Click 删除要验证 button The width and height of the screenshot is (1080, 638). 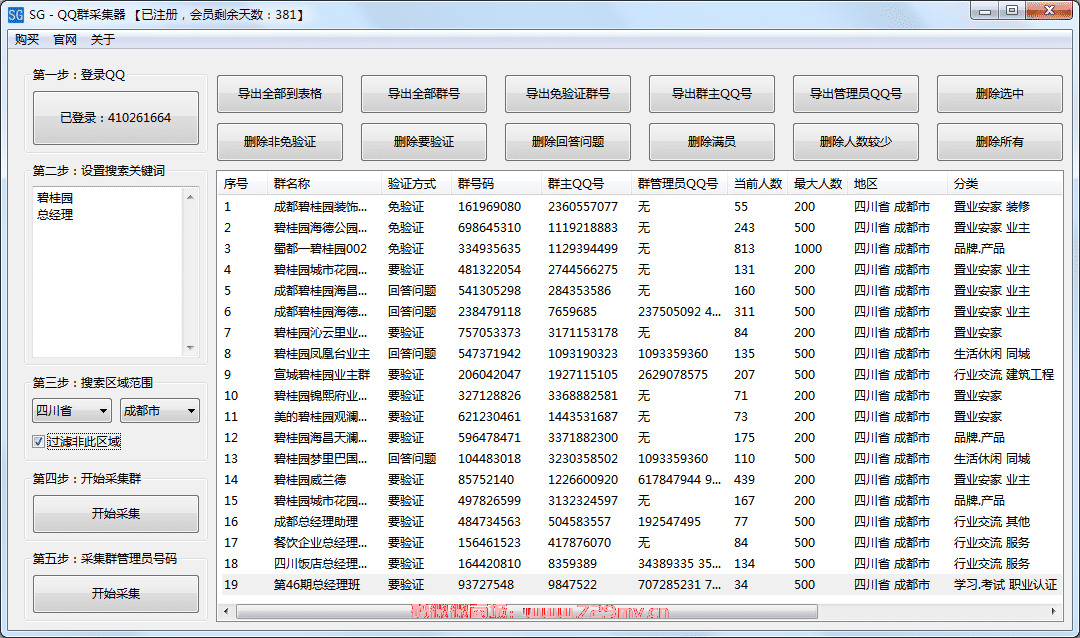coord(424,142)
